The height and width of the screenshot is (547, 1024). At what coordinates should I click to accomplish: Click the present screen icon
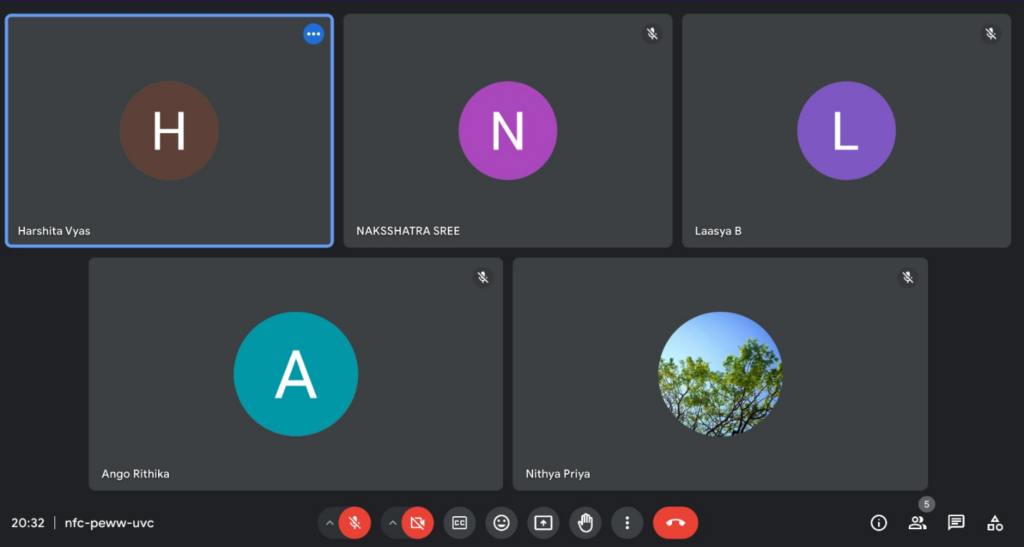tap(543, 522)
